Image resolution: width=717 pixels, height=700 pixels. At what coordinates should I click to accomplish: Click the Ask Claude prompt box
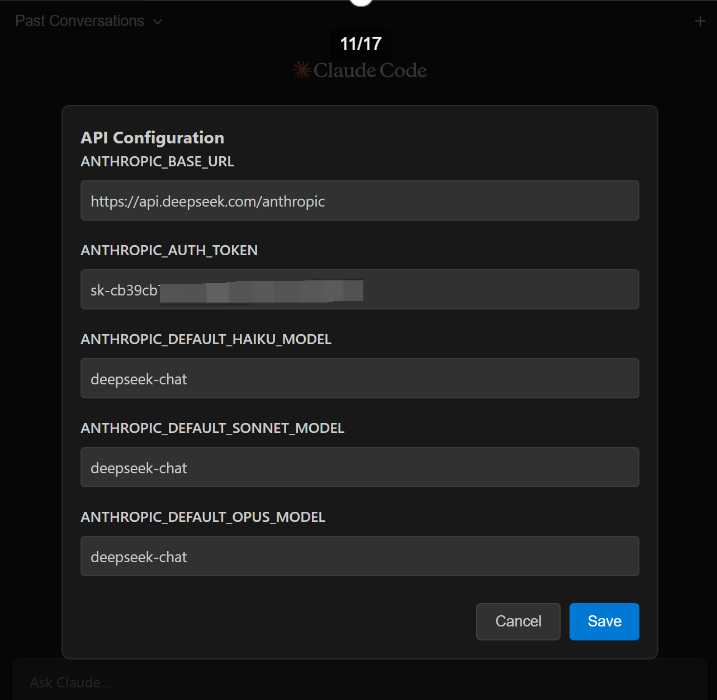point(358,682)
